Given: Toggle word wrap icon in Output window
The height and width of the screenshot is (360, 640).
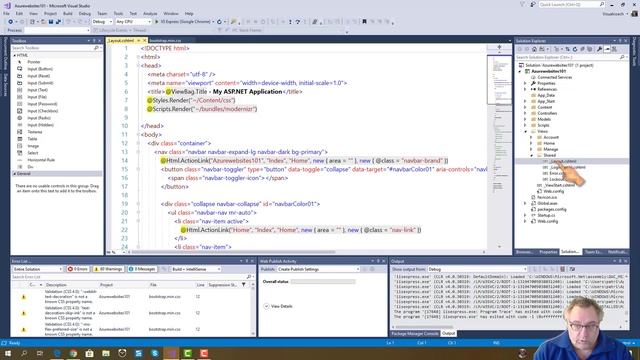Looking at the screenshot, I should 572,269.
